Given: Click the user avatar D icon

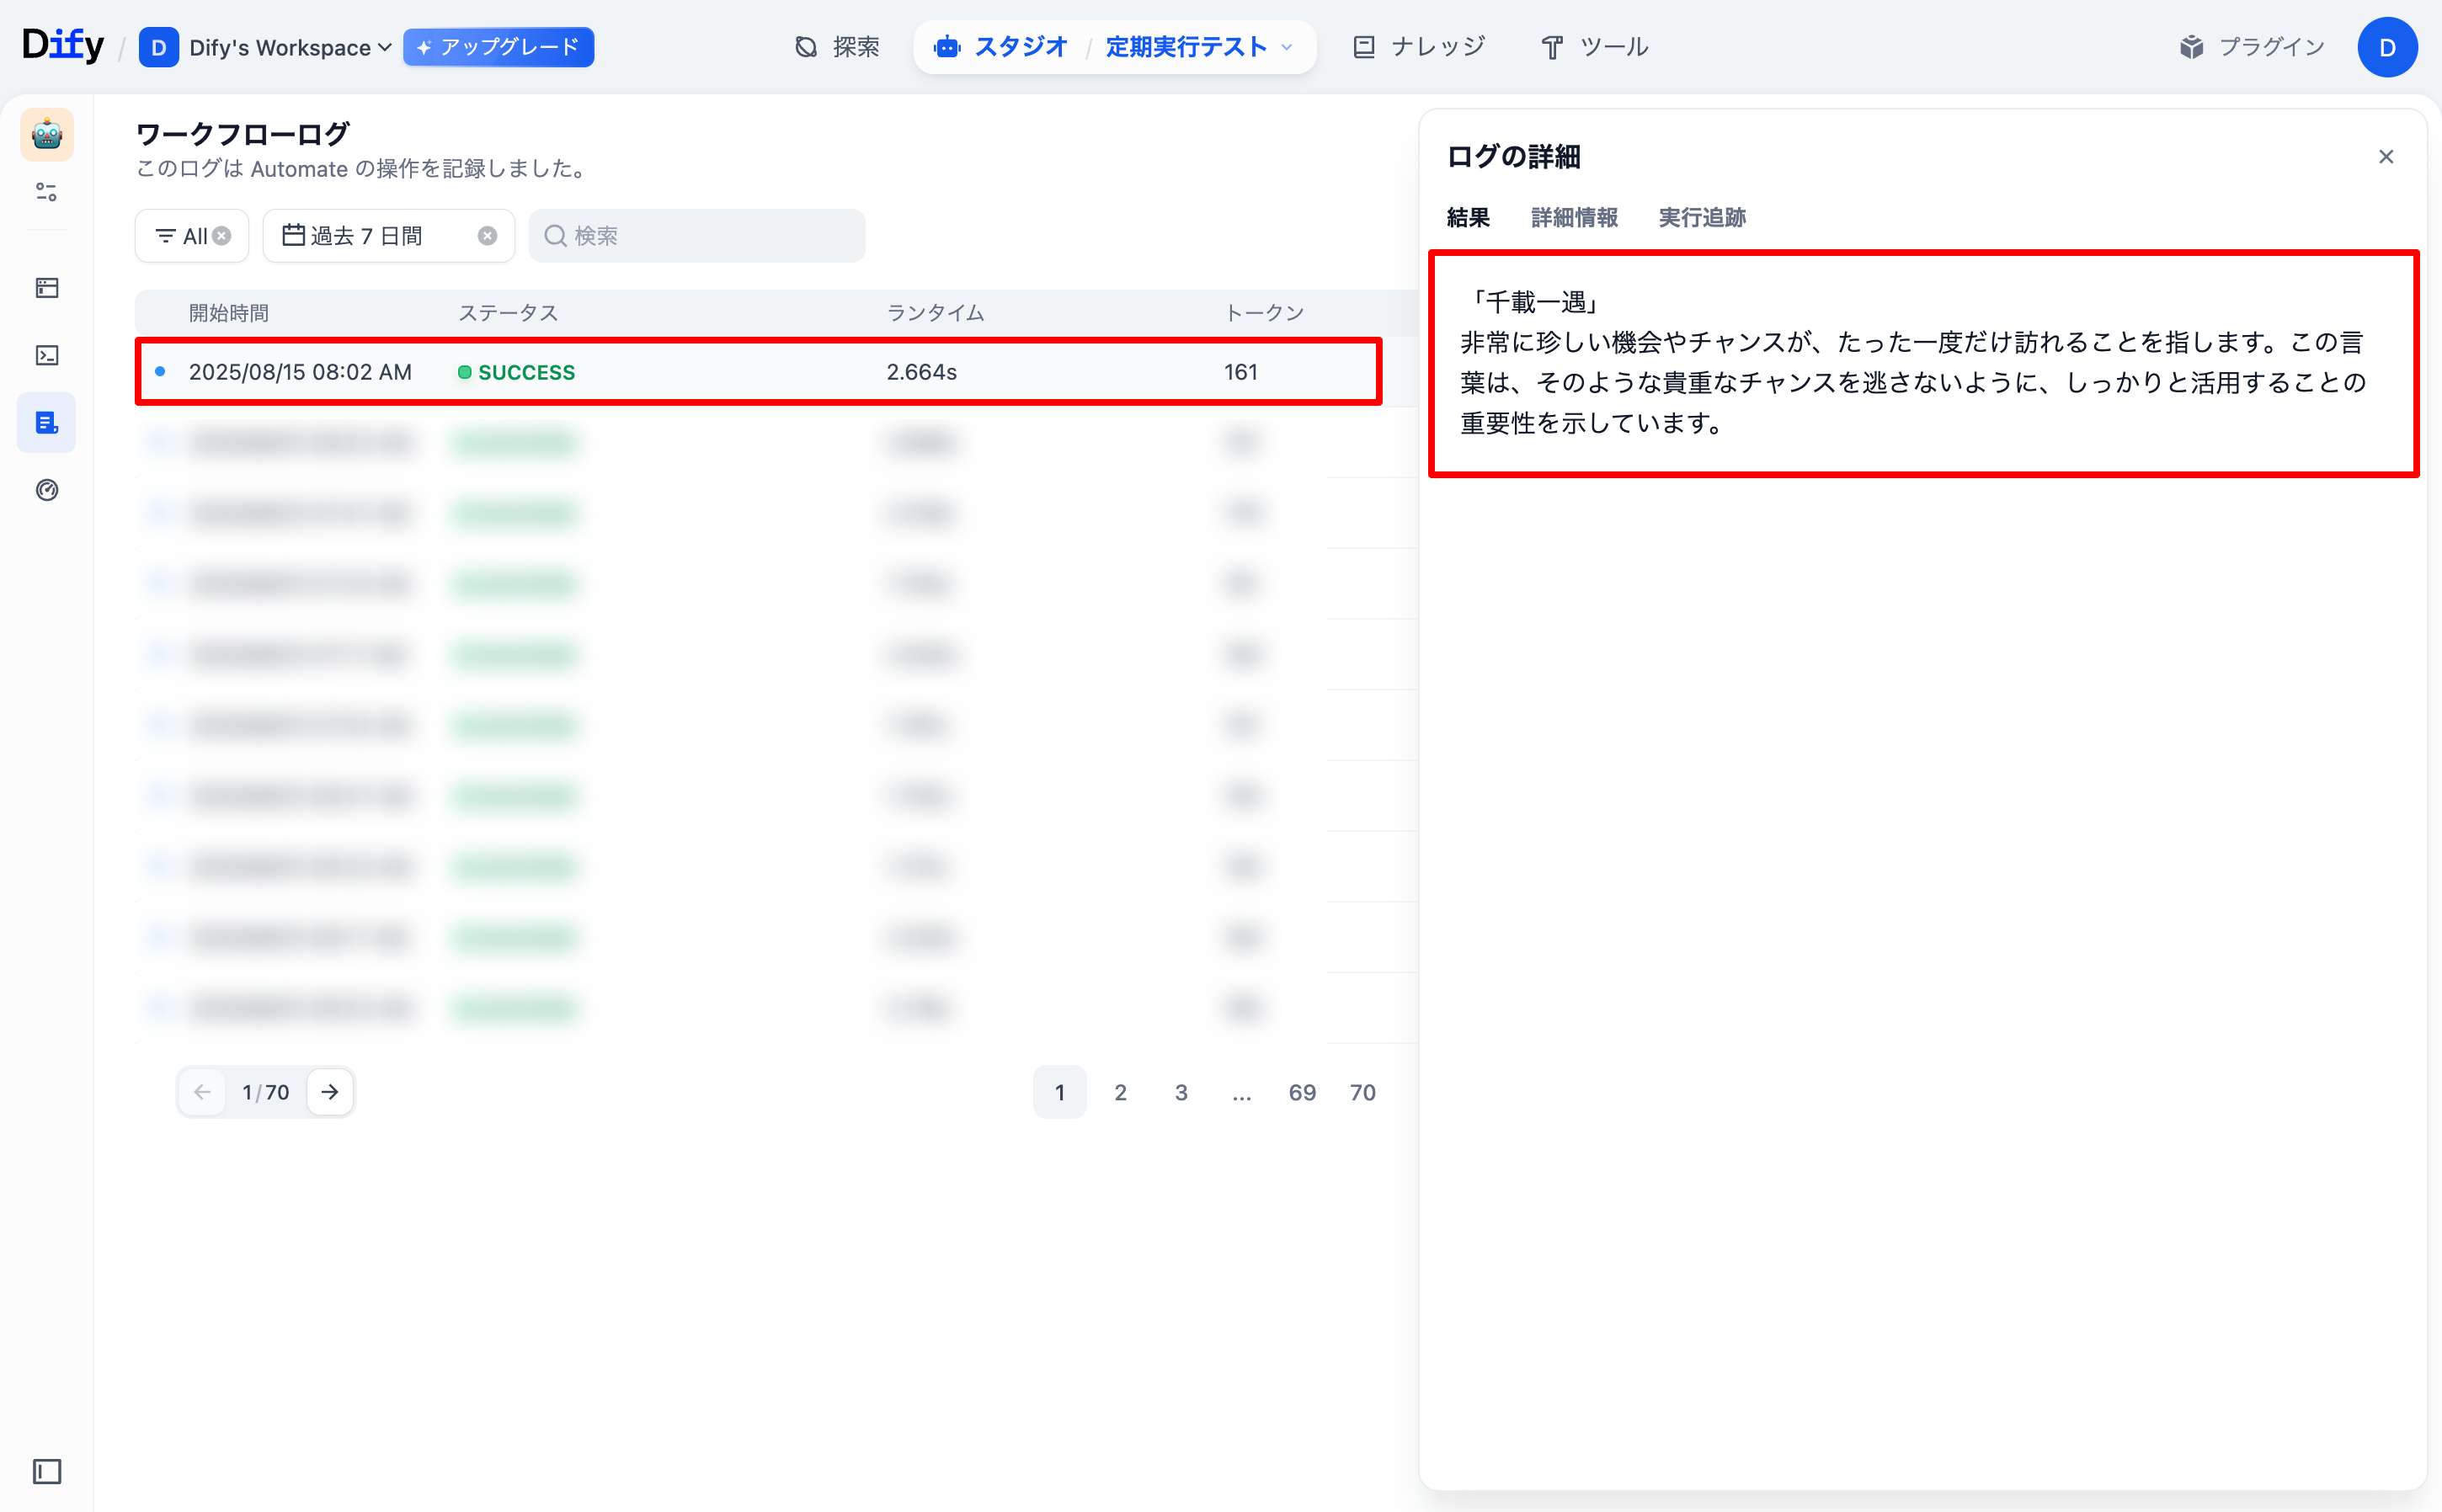Looking at the screenshot, I should click(2387, 47).
